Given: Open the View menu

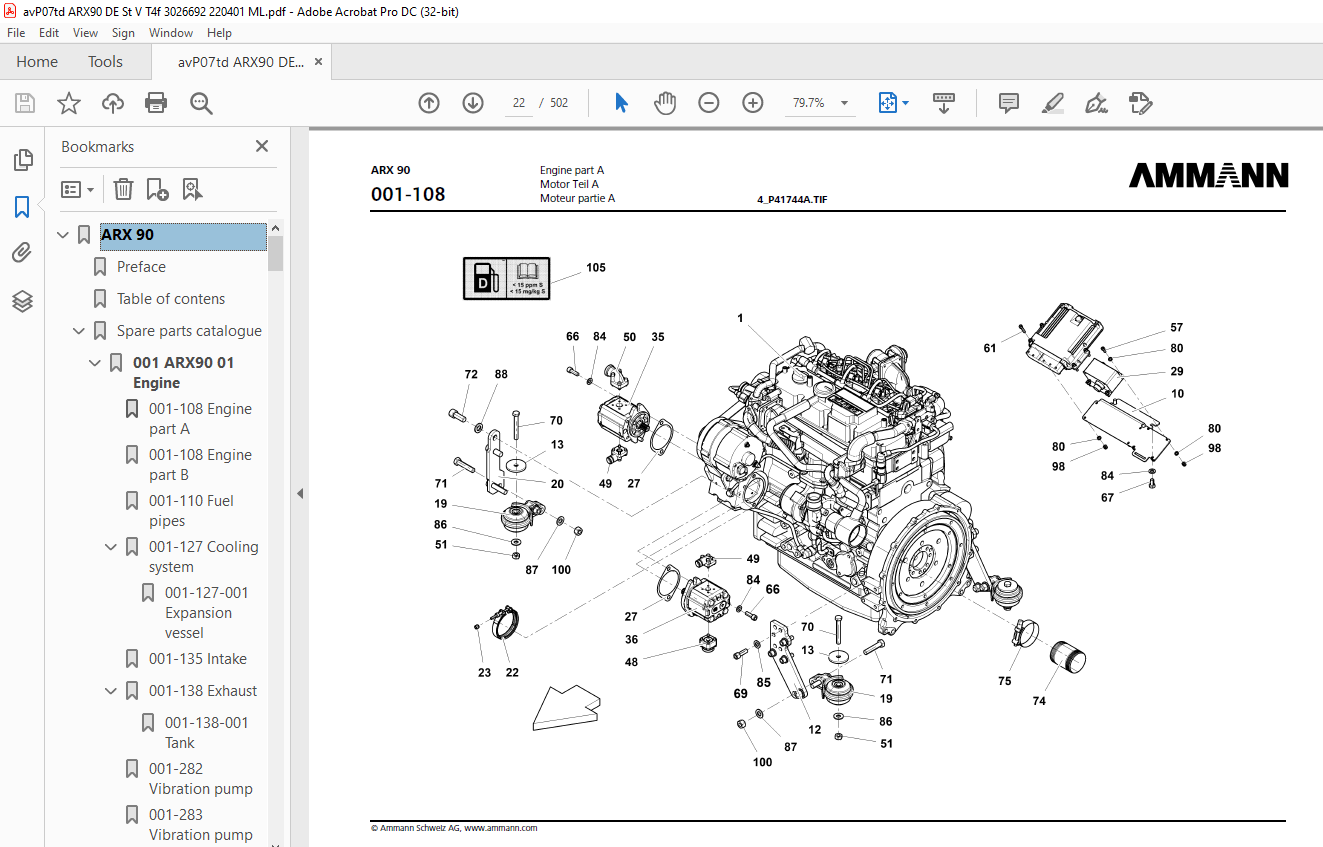Looking at the screenshot, I should (x=86, y=33).
